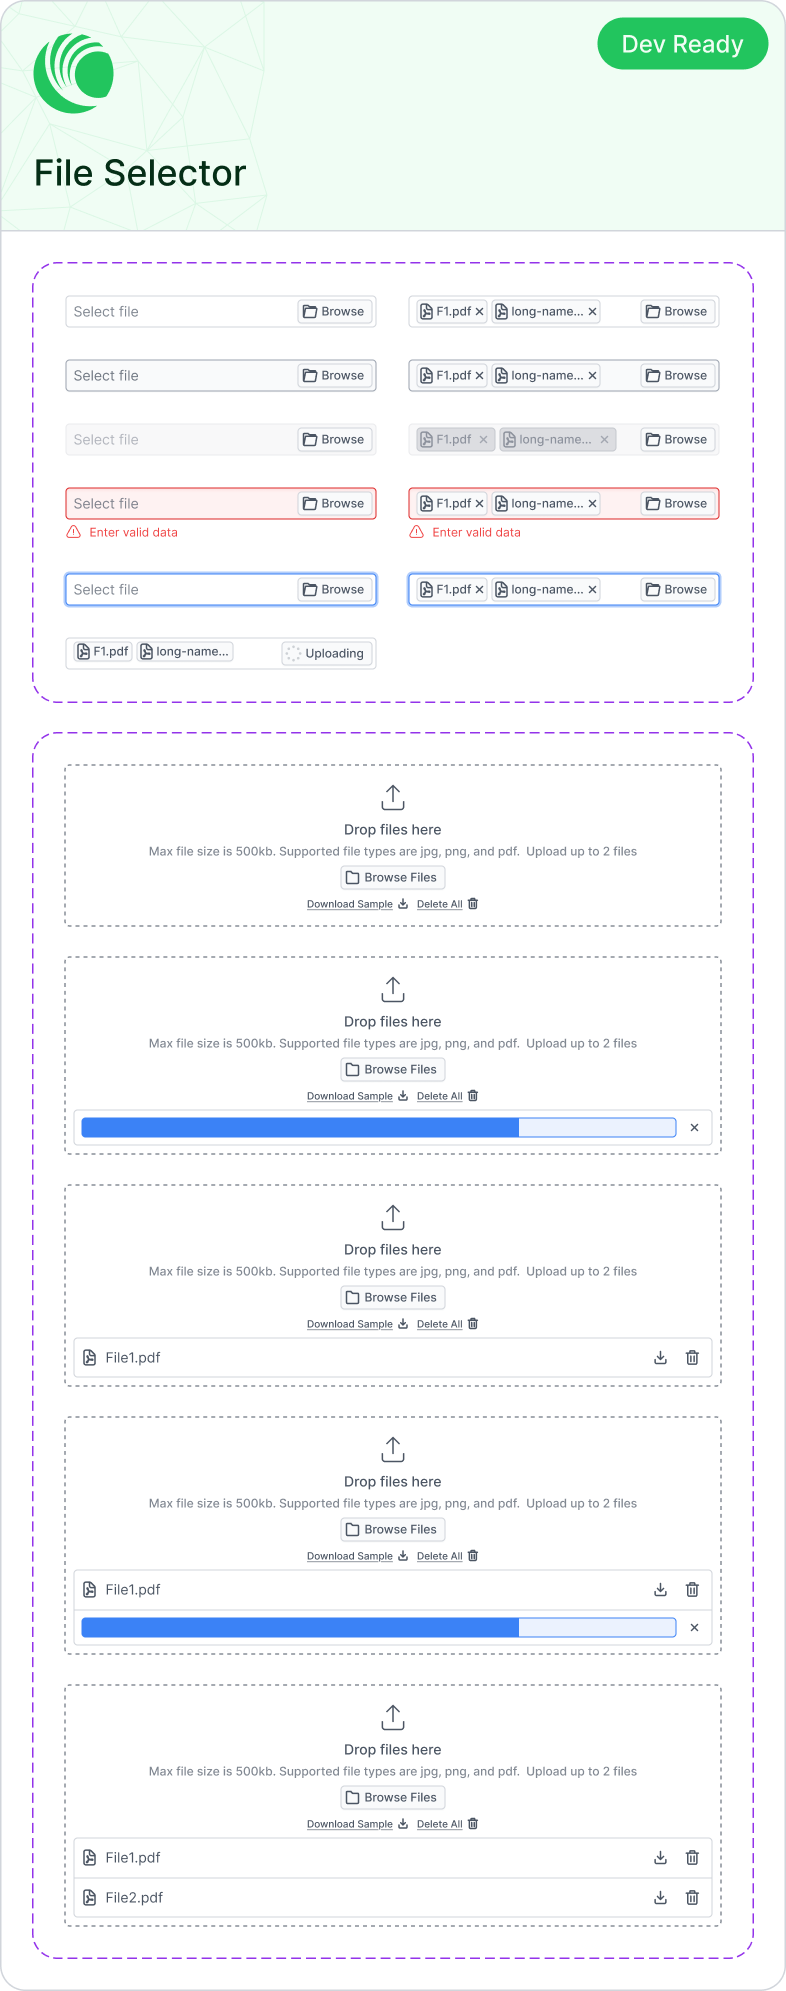
Task: Click the first empty Select file field
Action: [221, 312]
